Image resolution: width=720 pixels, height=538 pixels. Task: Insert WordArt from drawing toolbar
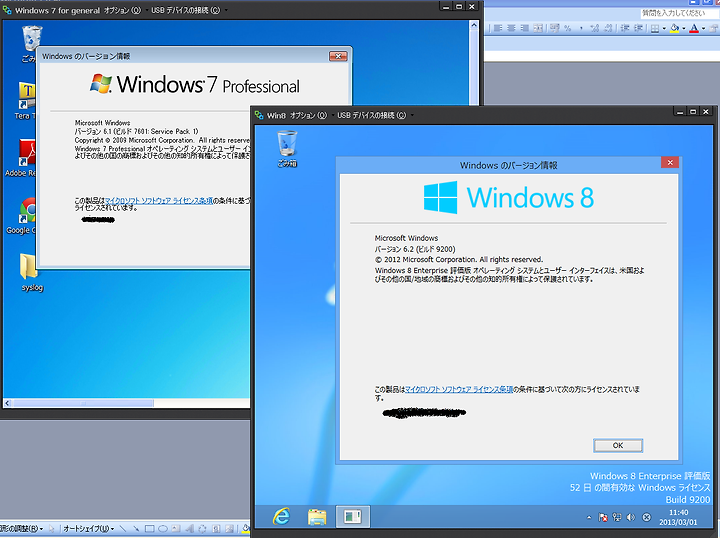(189, 529)
